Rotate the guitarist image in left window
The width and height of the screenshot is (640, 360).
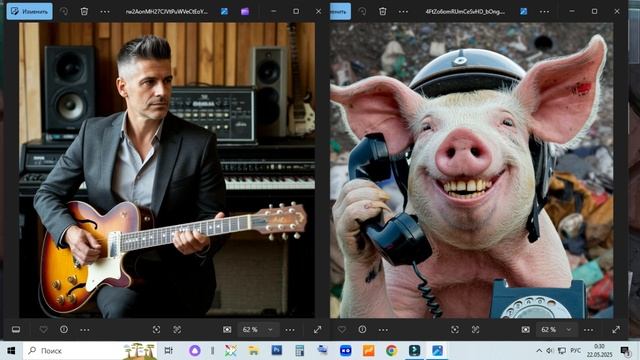(64, 11)
